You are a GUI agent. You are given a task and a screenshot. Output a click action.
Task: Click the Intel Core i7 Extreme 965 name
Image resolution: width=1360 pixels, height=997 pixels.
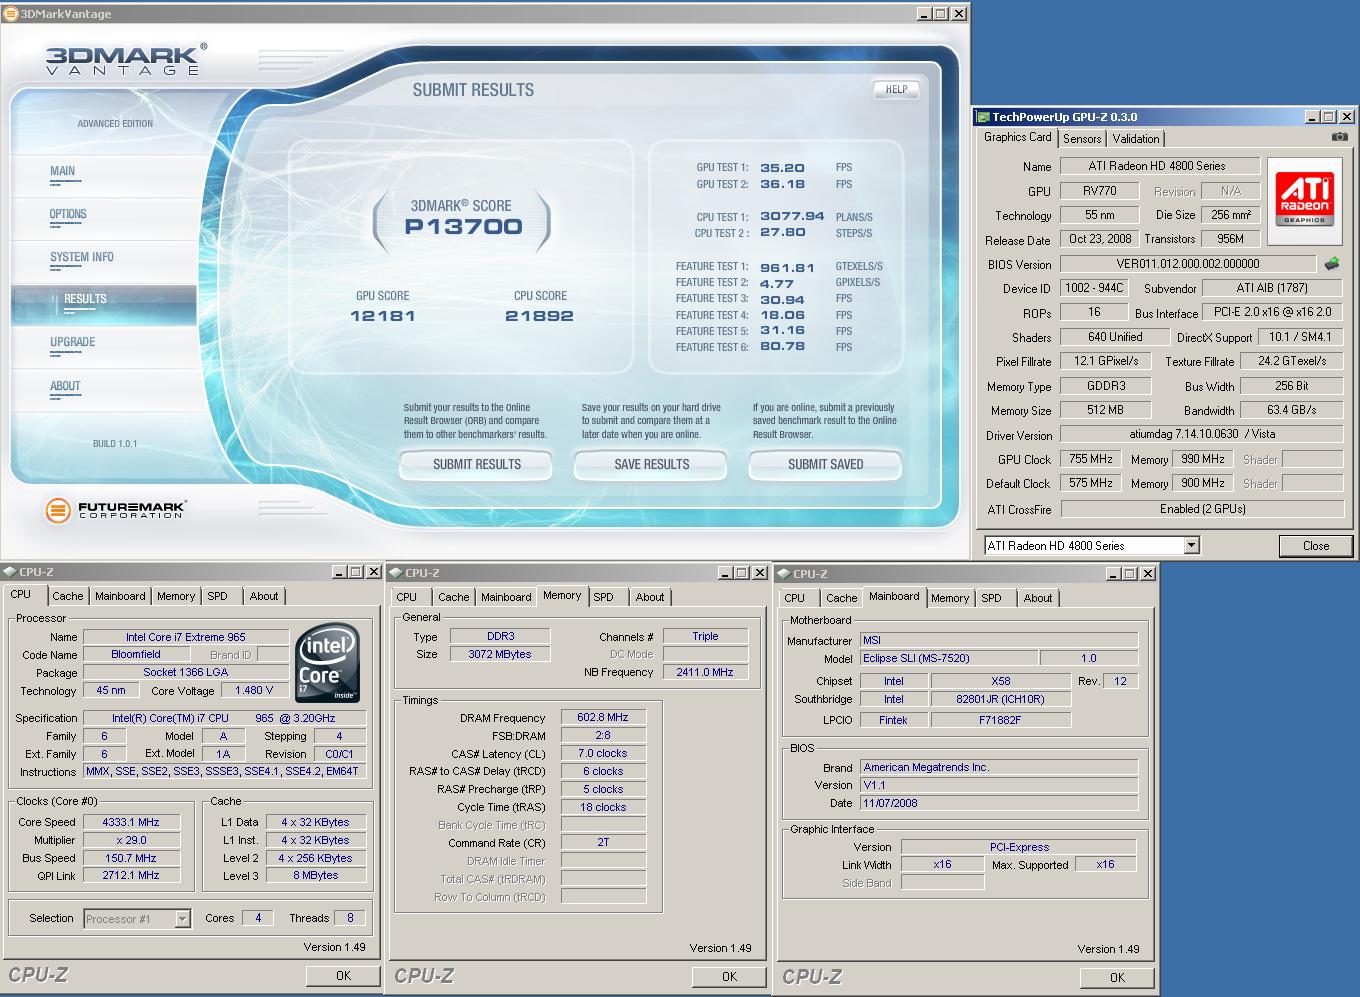tap(186, 637)
